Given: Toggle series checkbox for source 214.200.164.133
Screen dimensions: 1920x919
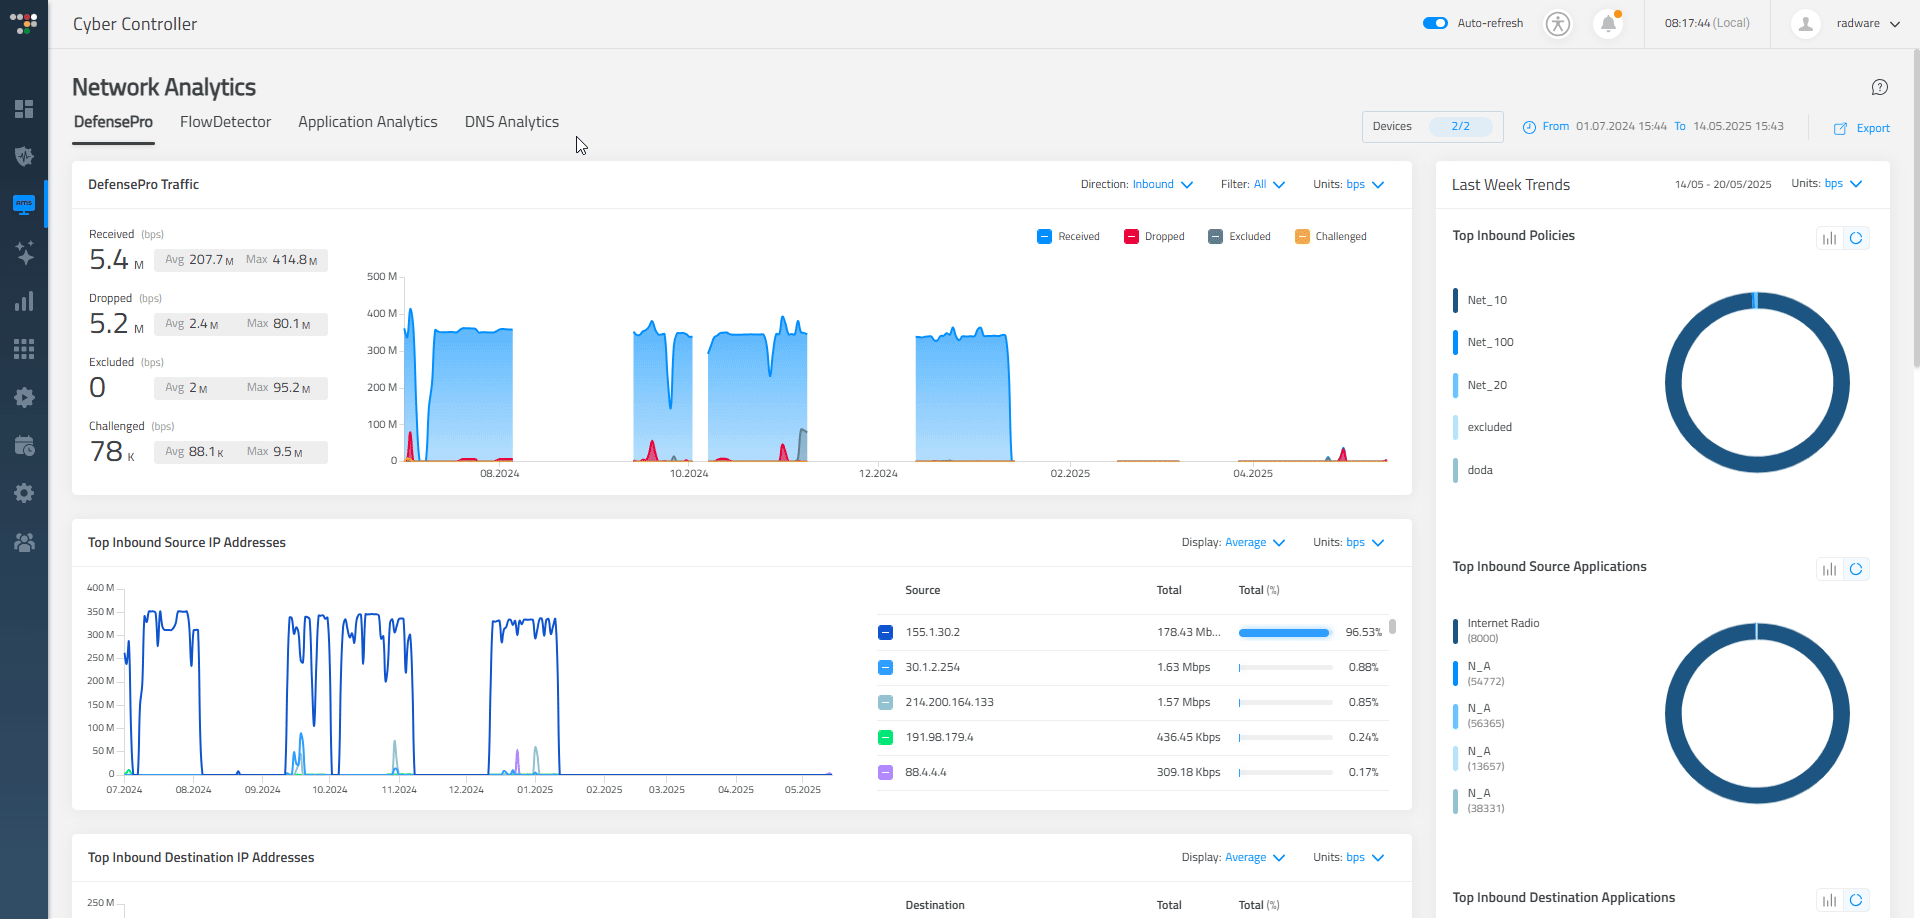Looking at the screenshot, I should 885,702.
